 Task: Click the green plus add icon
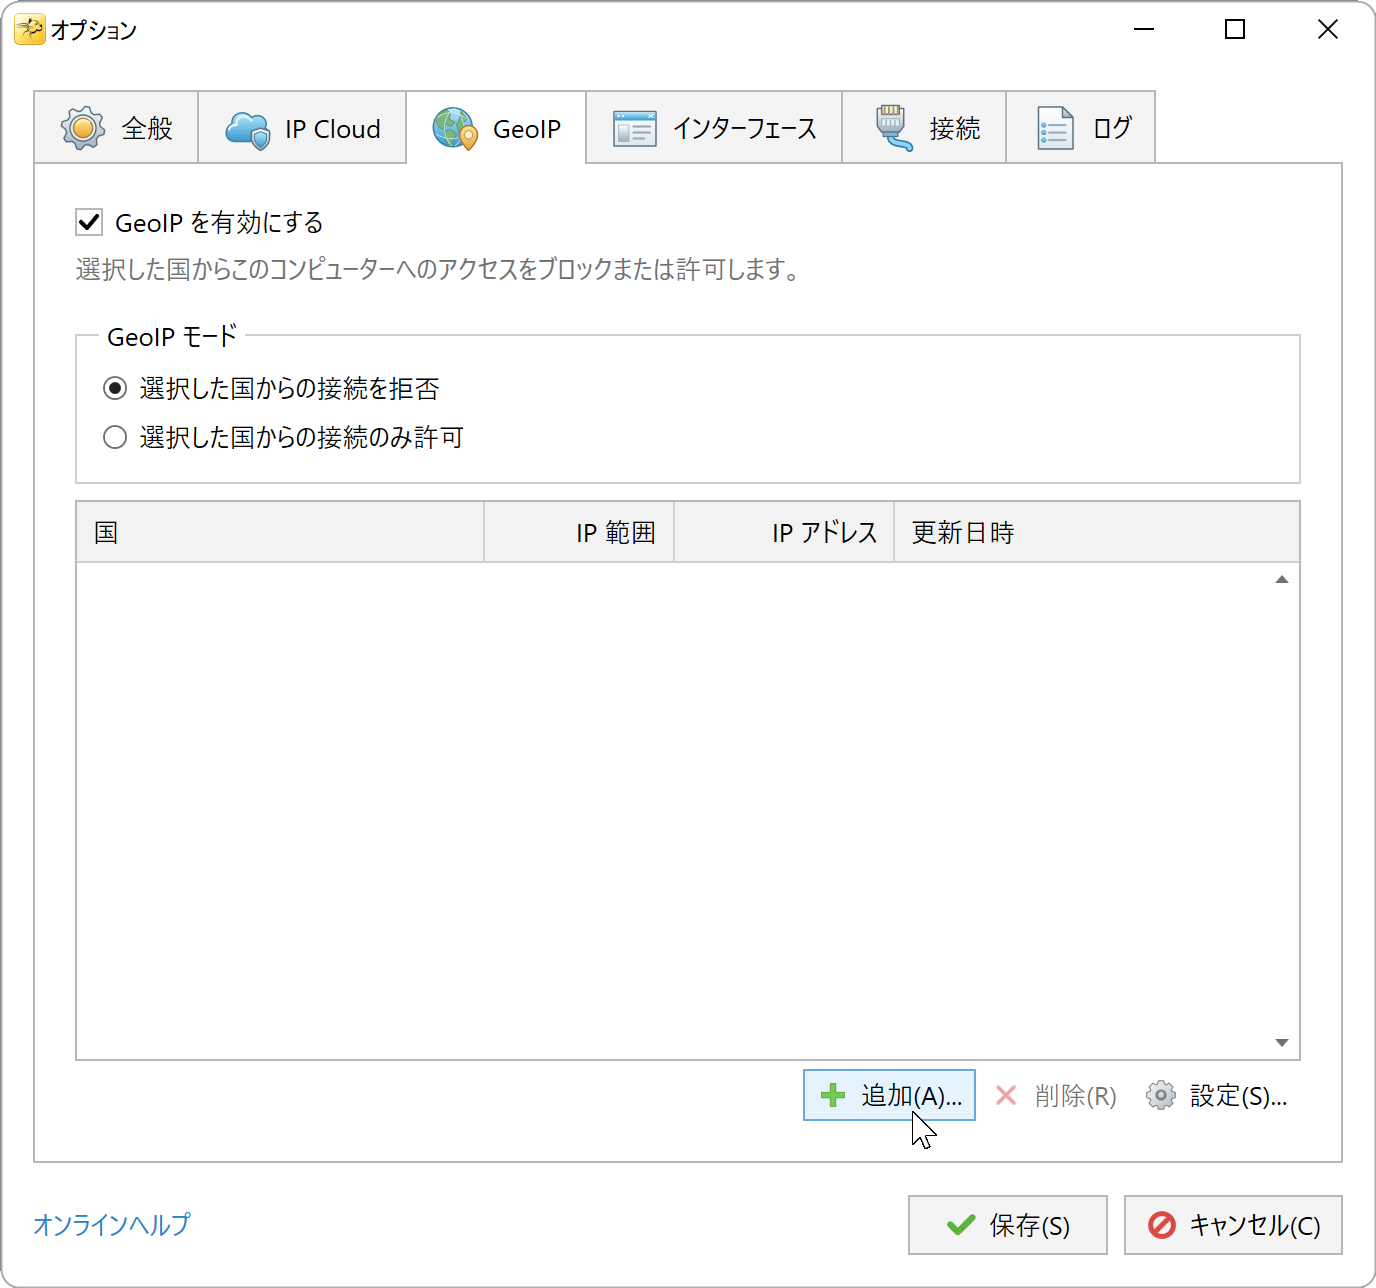click(x=833, y=1096)
